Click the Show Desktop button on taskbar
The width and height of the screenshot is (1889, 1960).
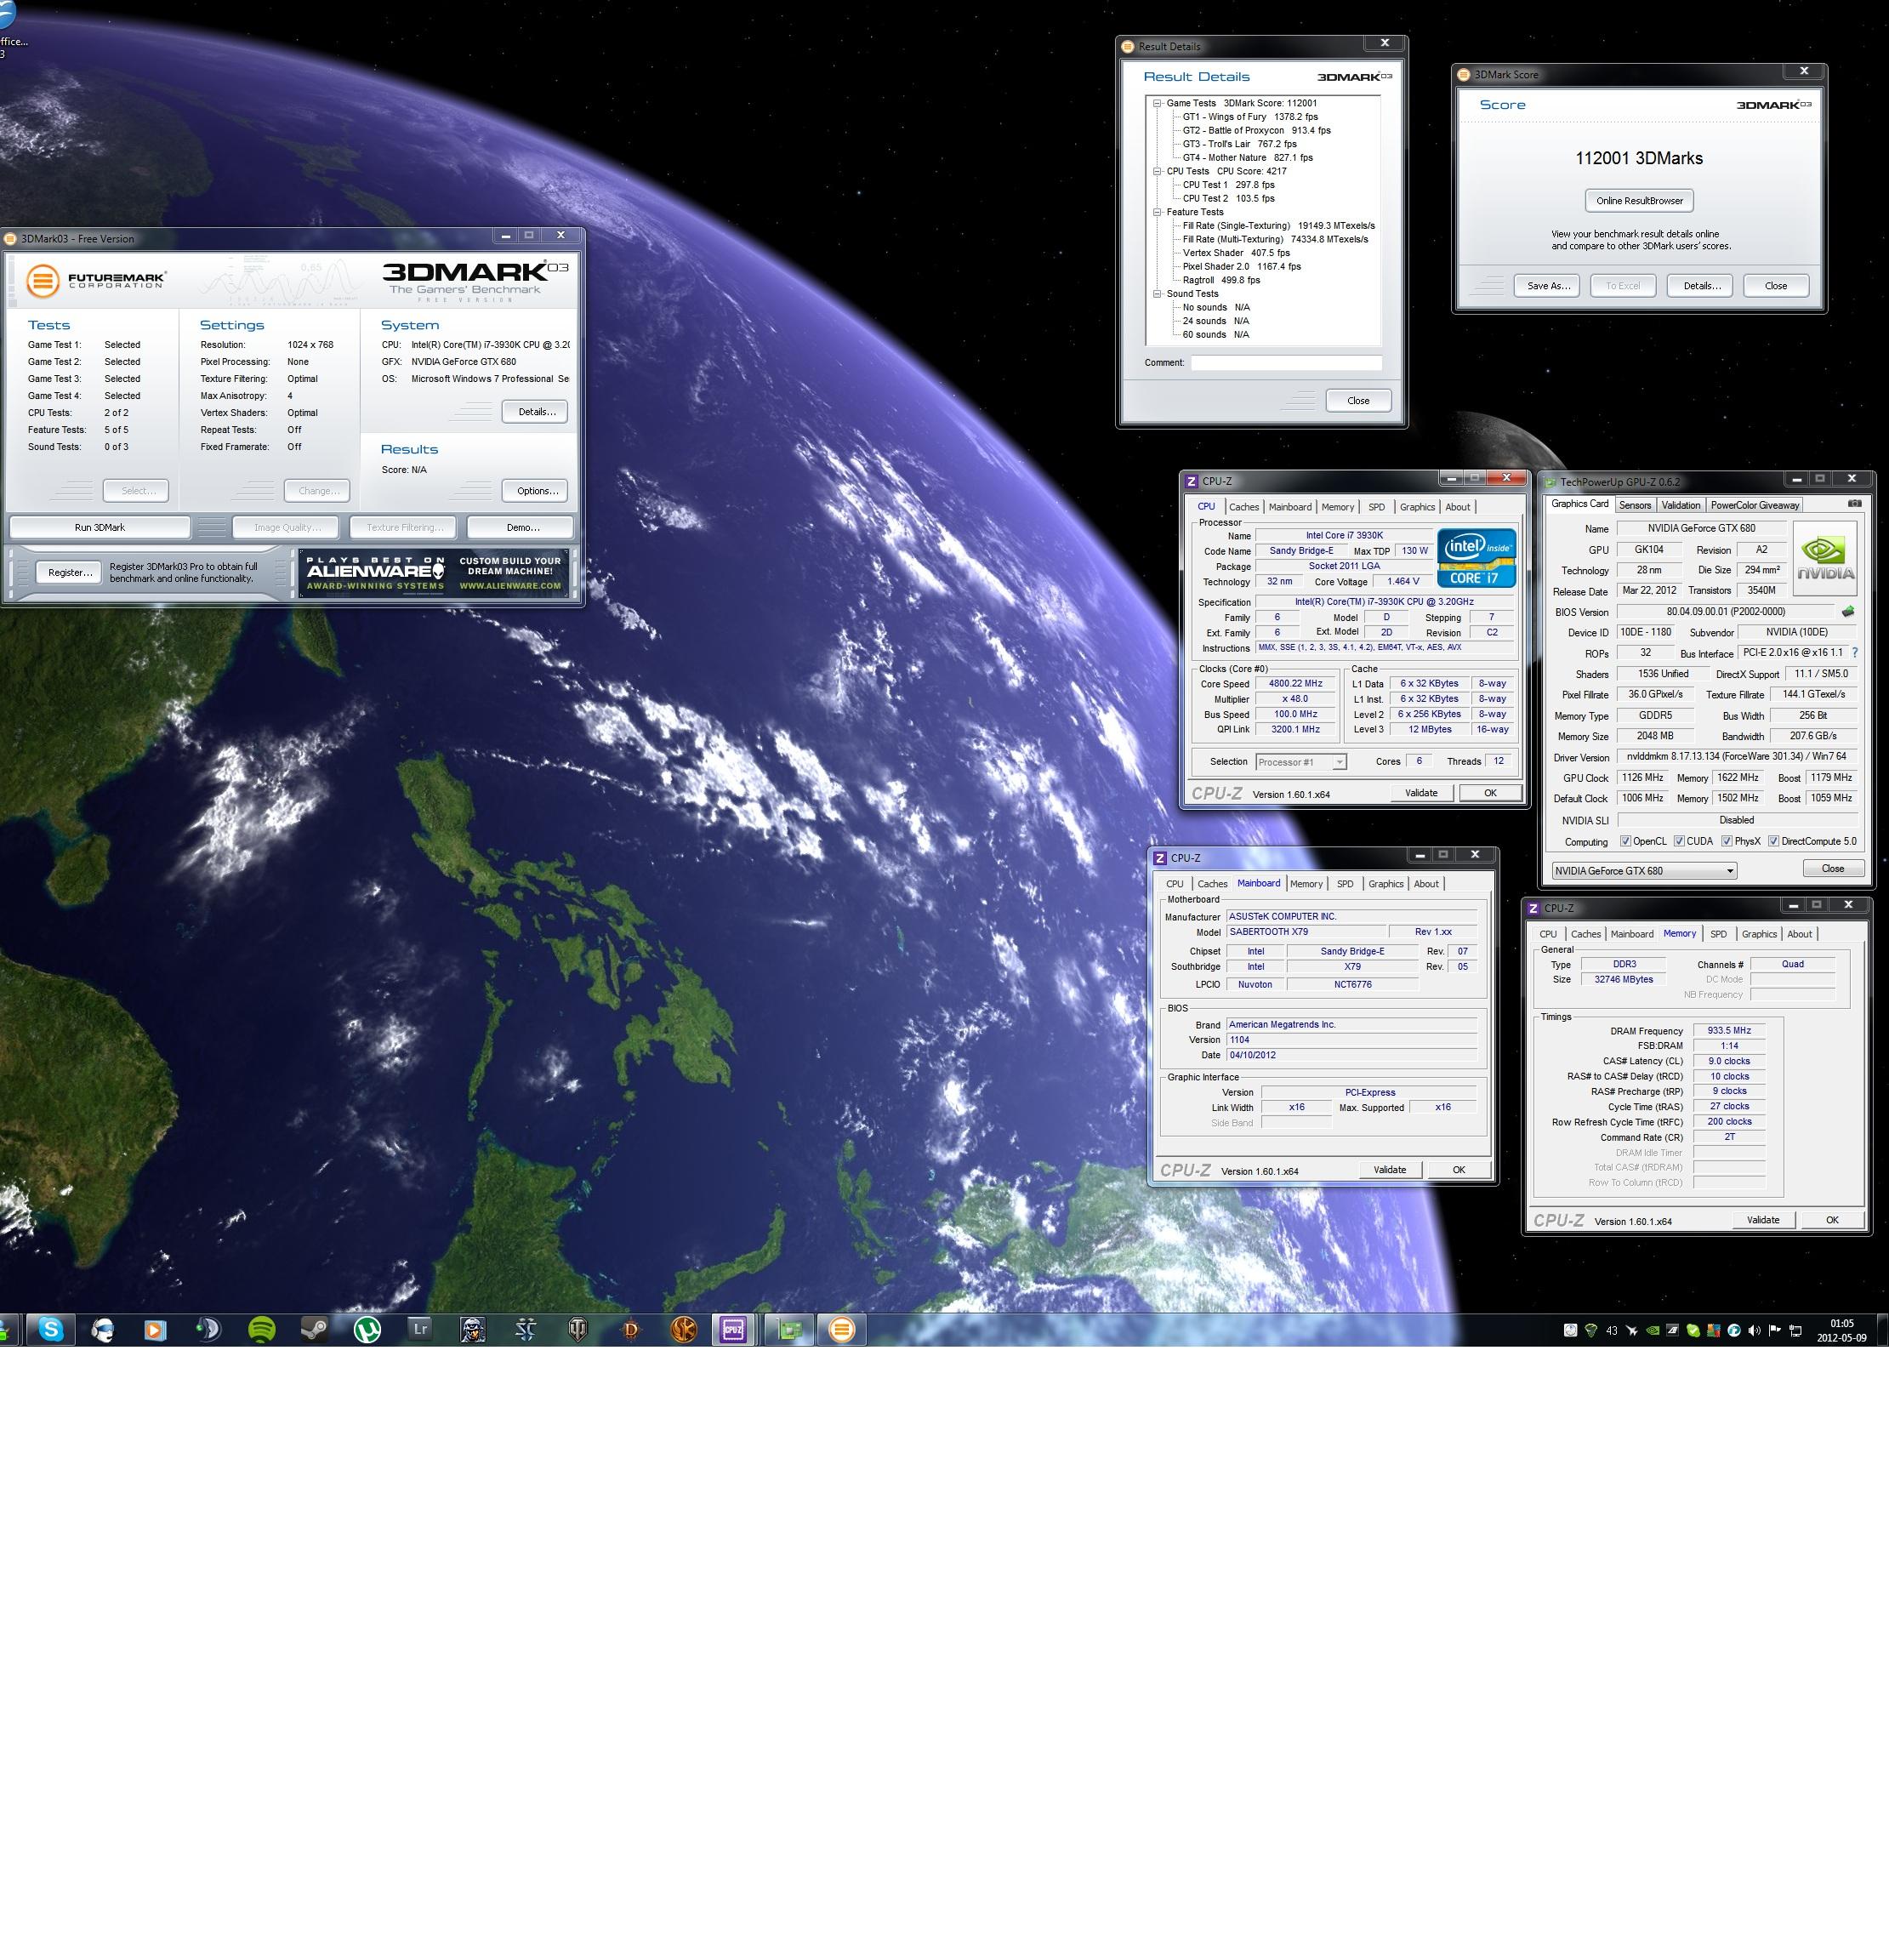click(x=1883, y=1330)
